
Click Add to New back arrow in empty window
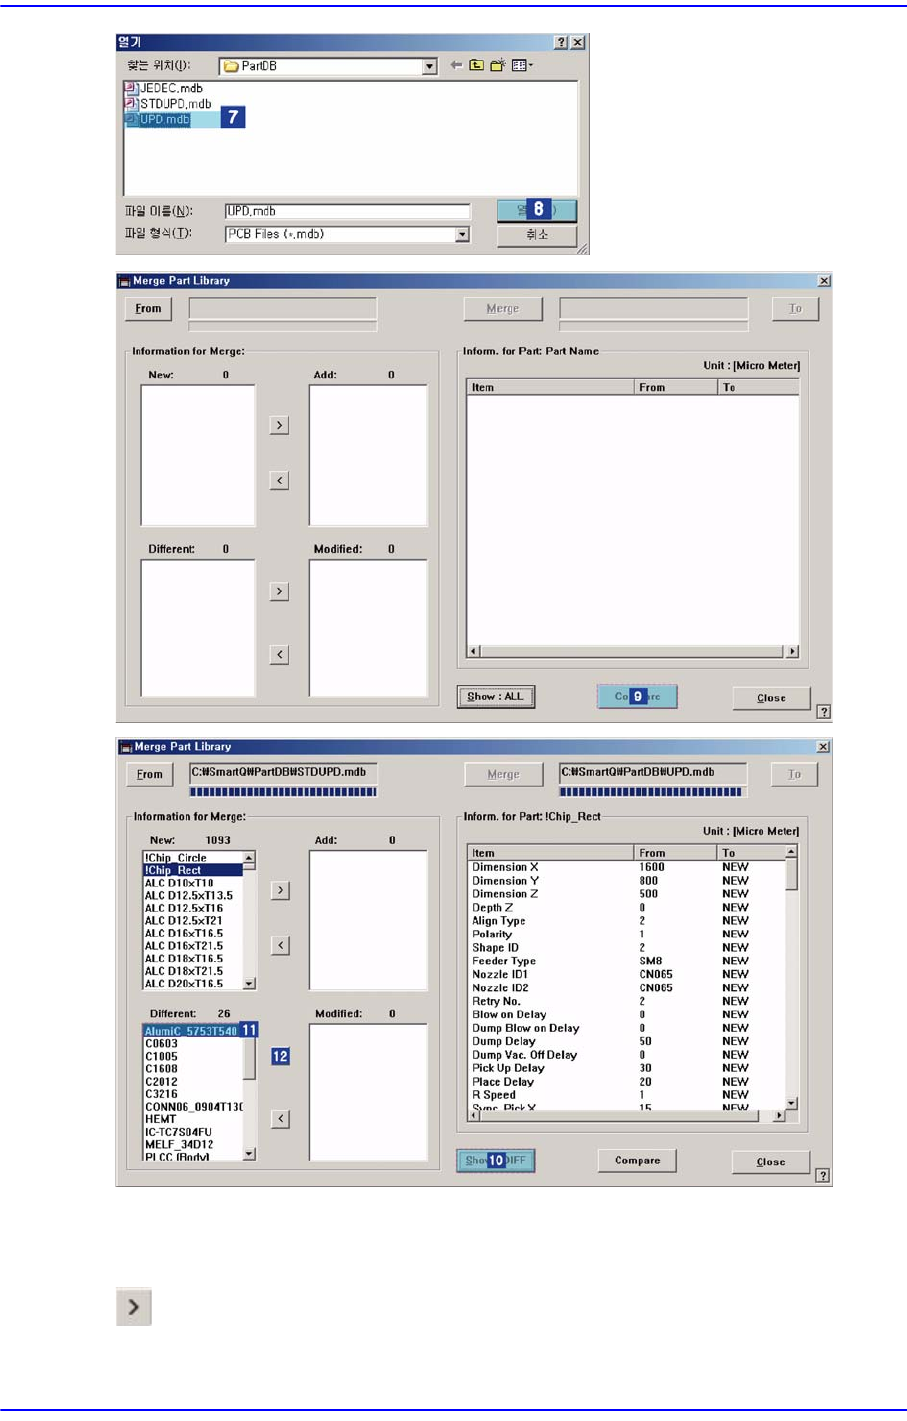pos(280,481)
